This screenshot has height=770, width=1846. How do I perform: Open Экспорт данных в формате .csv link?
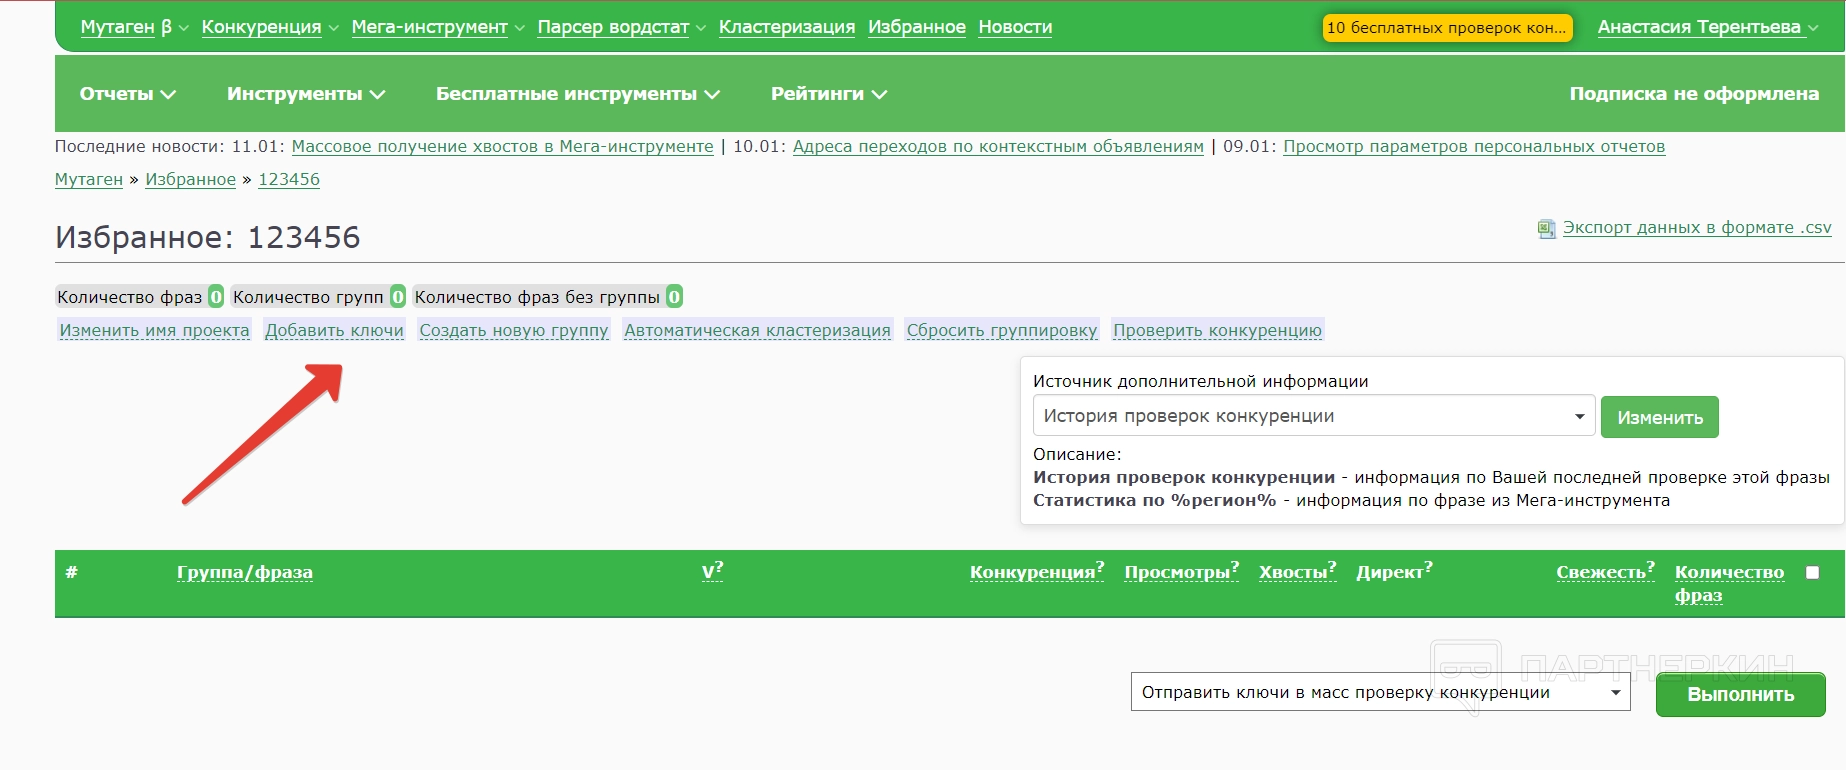[x=1697, y=228]
